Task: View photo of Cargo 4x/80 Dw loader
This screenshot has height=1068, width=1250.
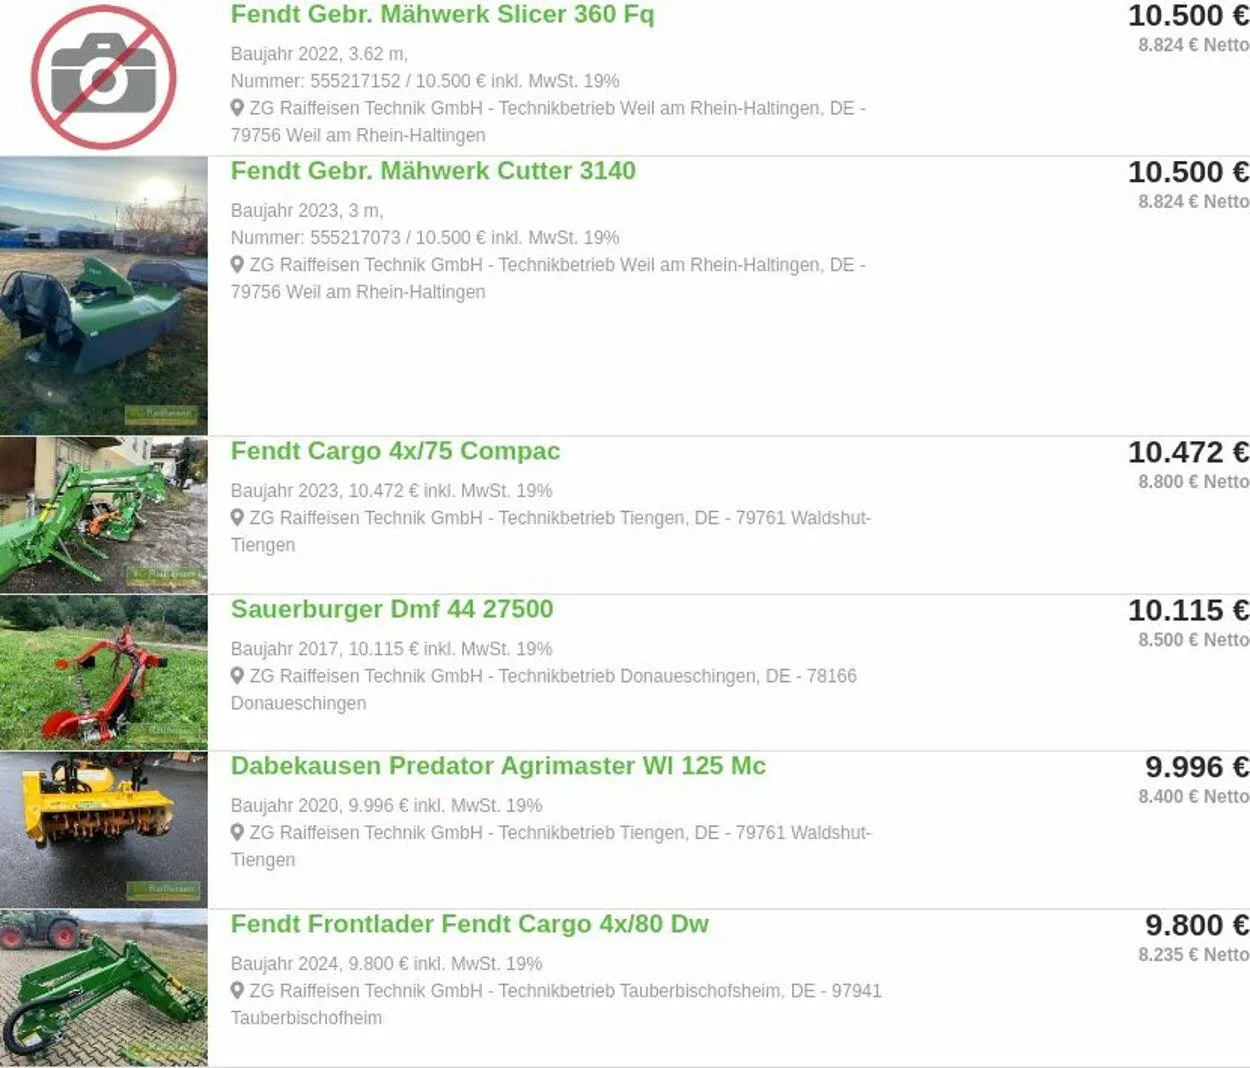Action: click(104, 988)
